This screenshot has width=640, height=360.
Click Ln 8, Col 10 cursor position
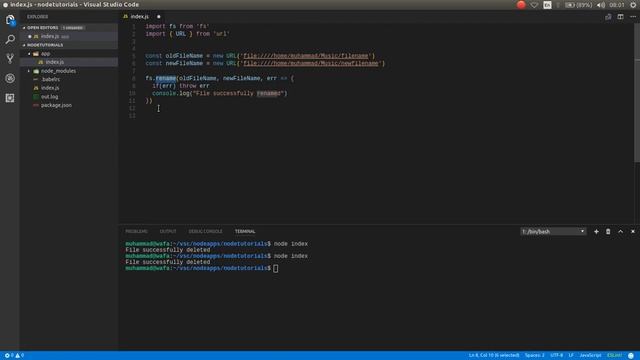493,356
